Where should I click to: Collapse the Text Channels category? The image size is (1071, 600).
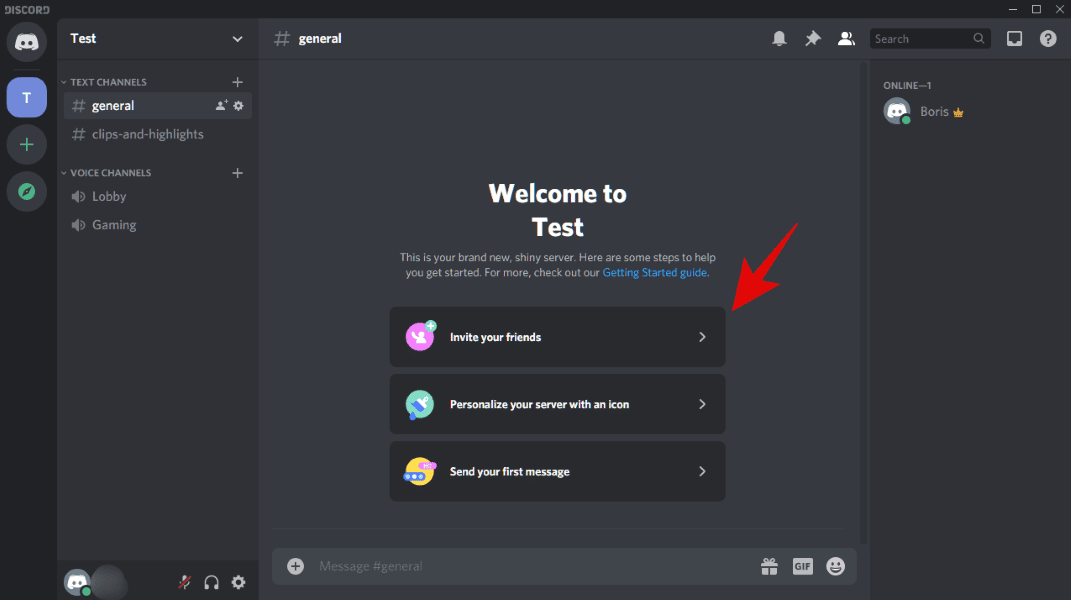(106, 82)
